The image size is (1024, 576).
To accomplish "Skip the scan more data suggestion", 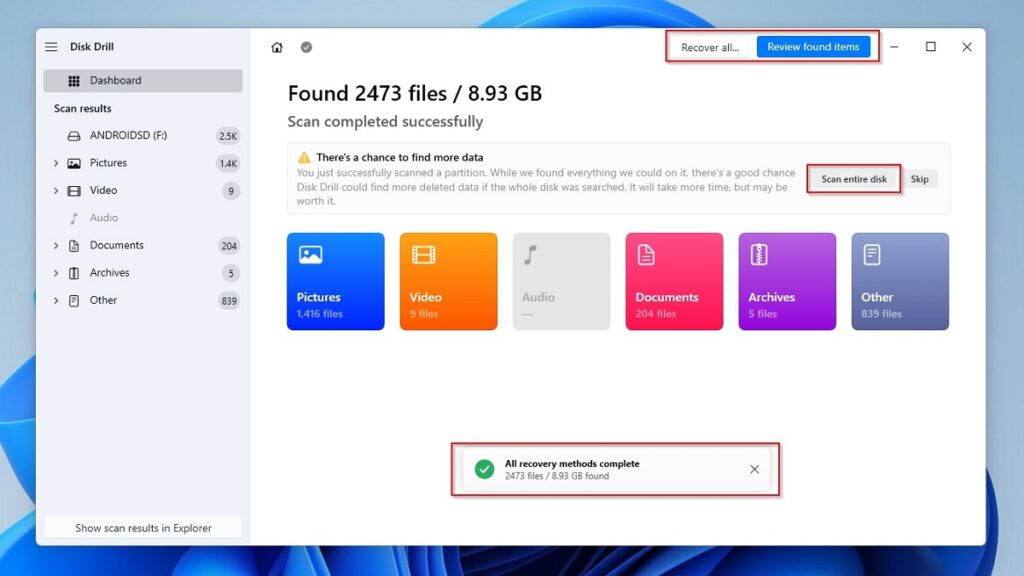I will pyautogui.click(x=919, y=179).
